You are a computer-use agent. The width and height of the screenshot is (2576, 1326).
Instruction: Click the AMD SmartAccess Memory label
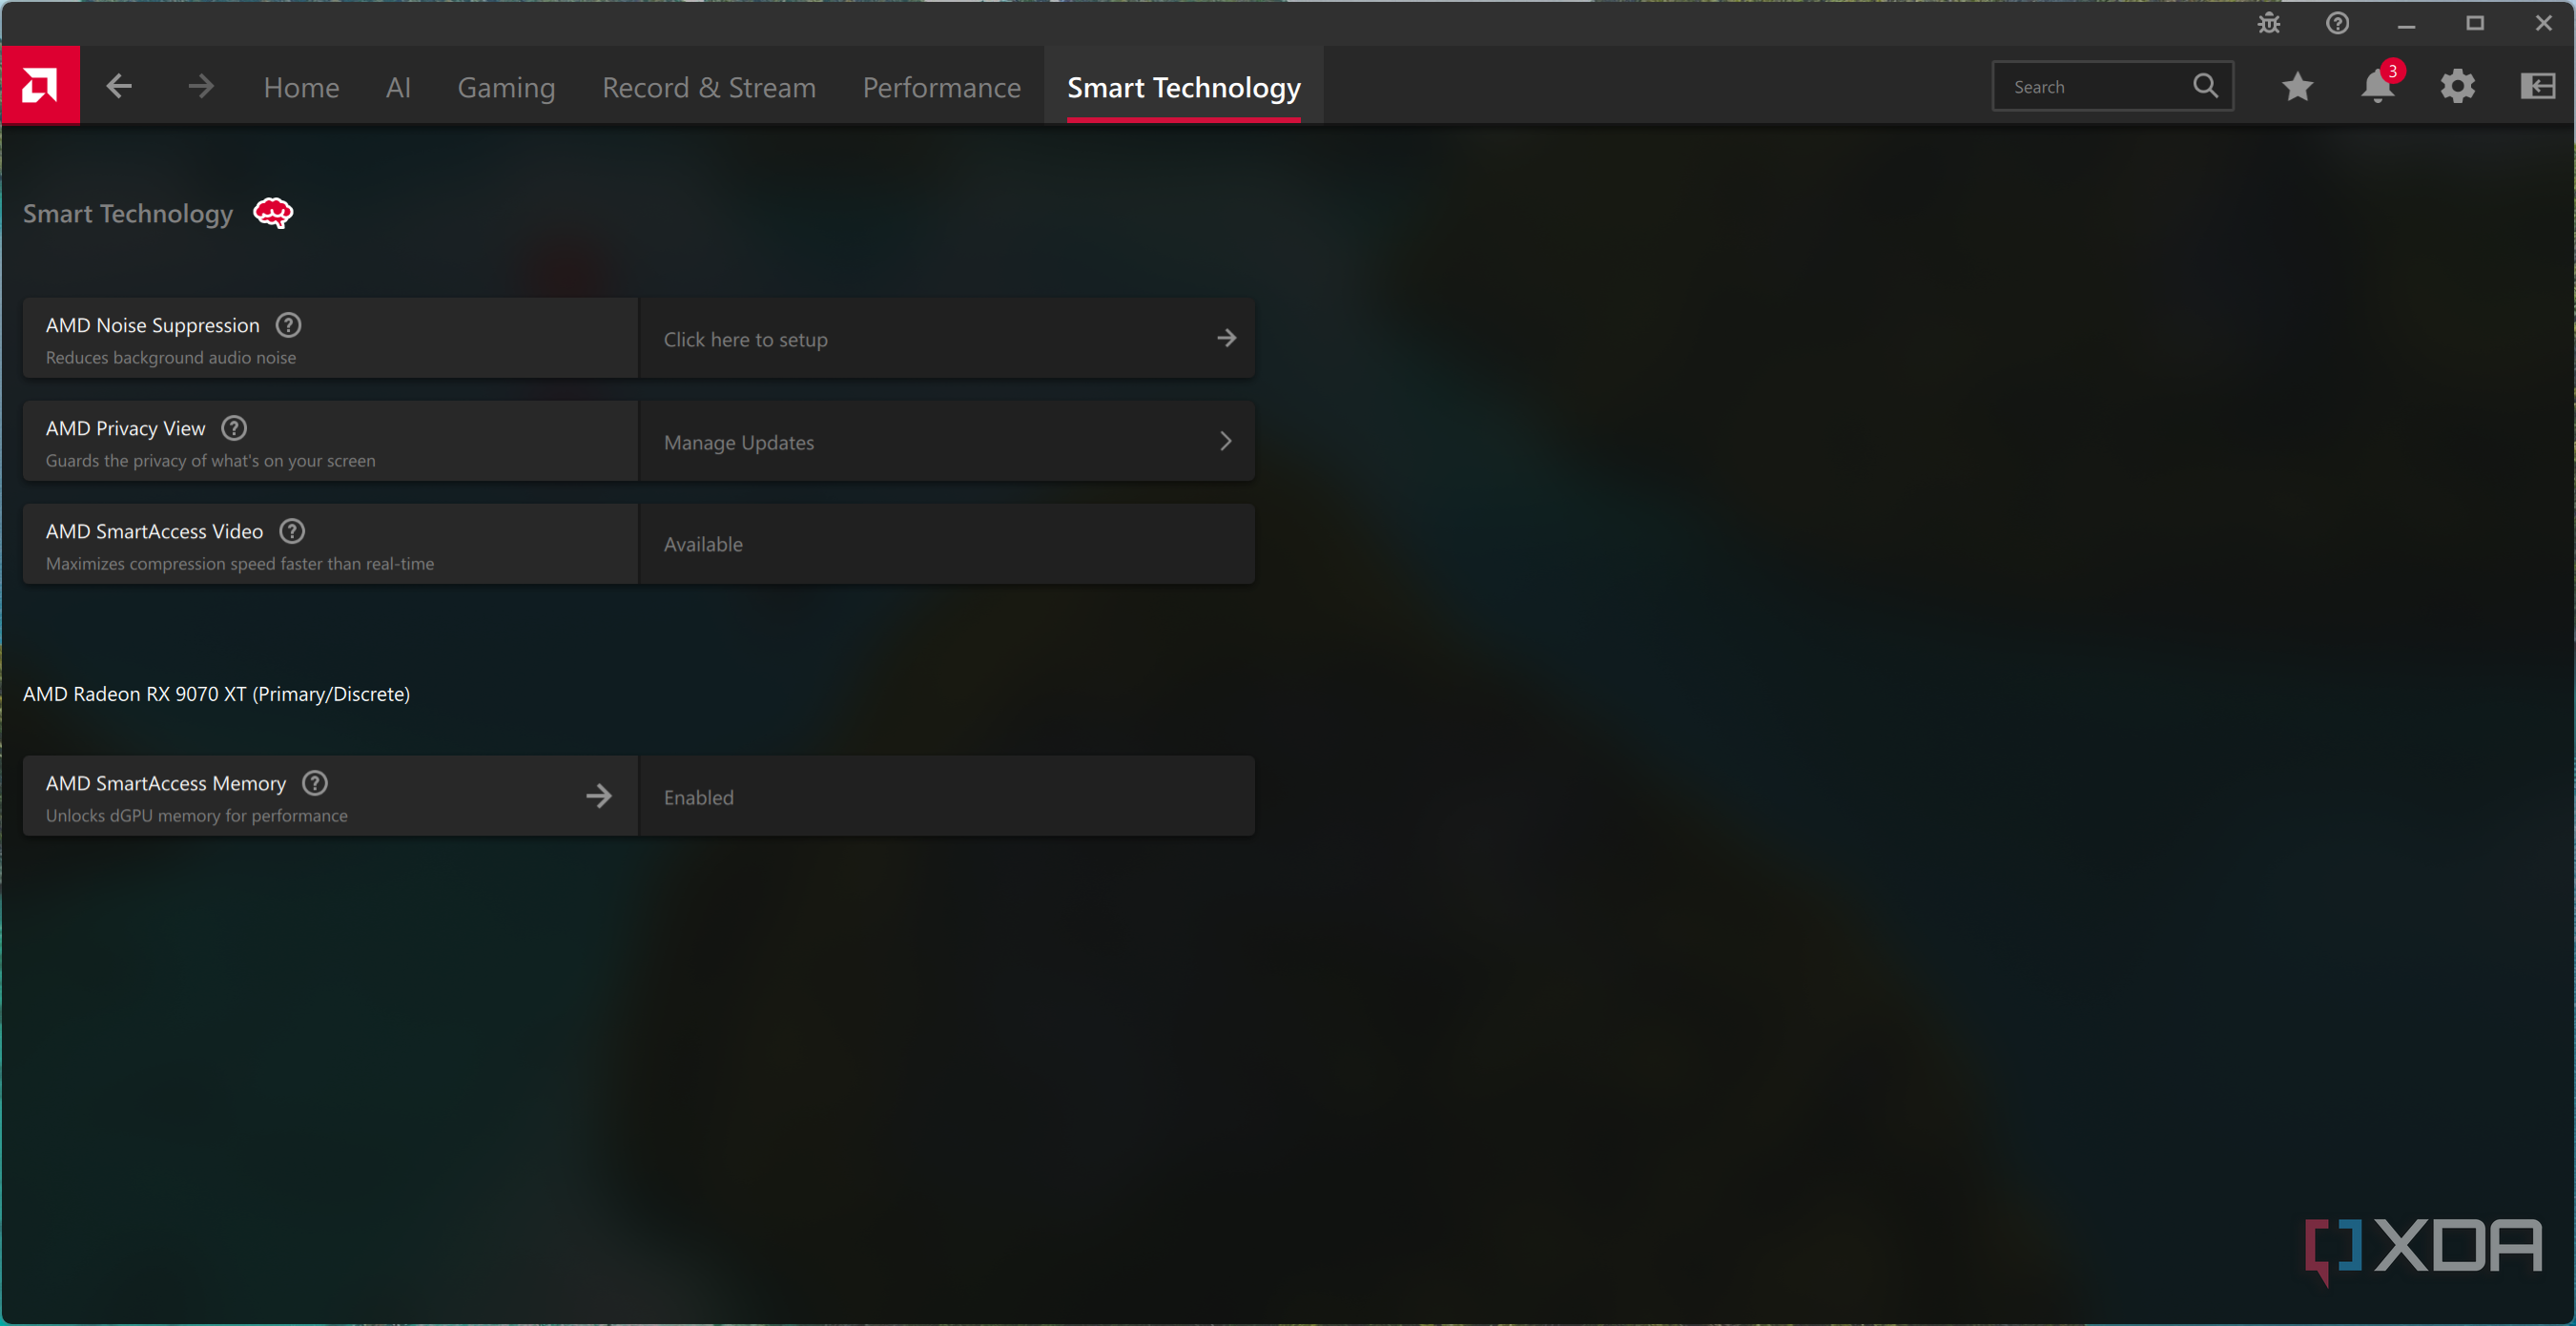(x=166, y=784)
